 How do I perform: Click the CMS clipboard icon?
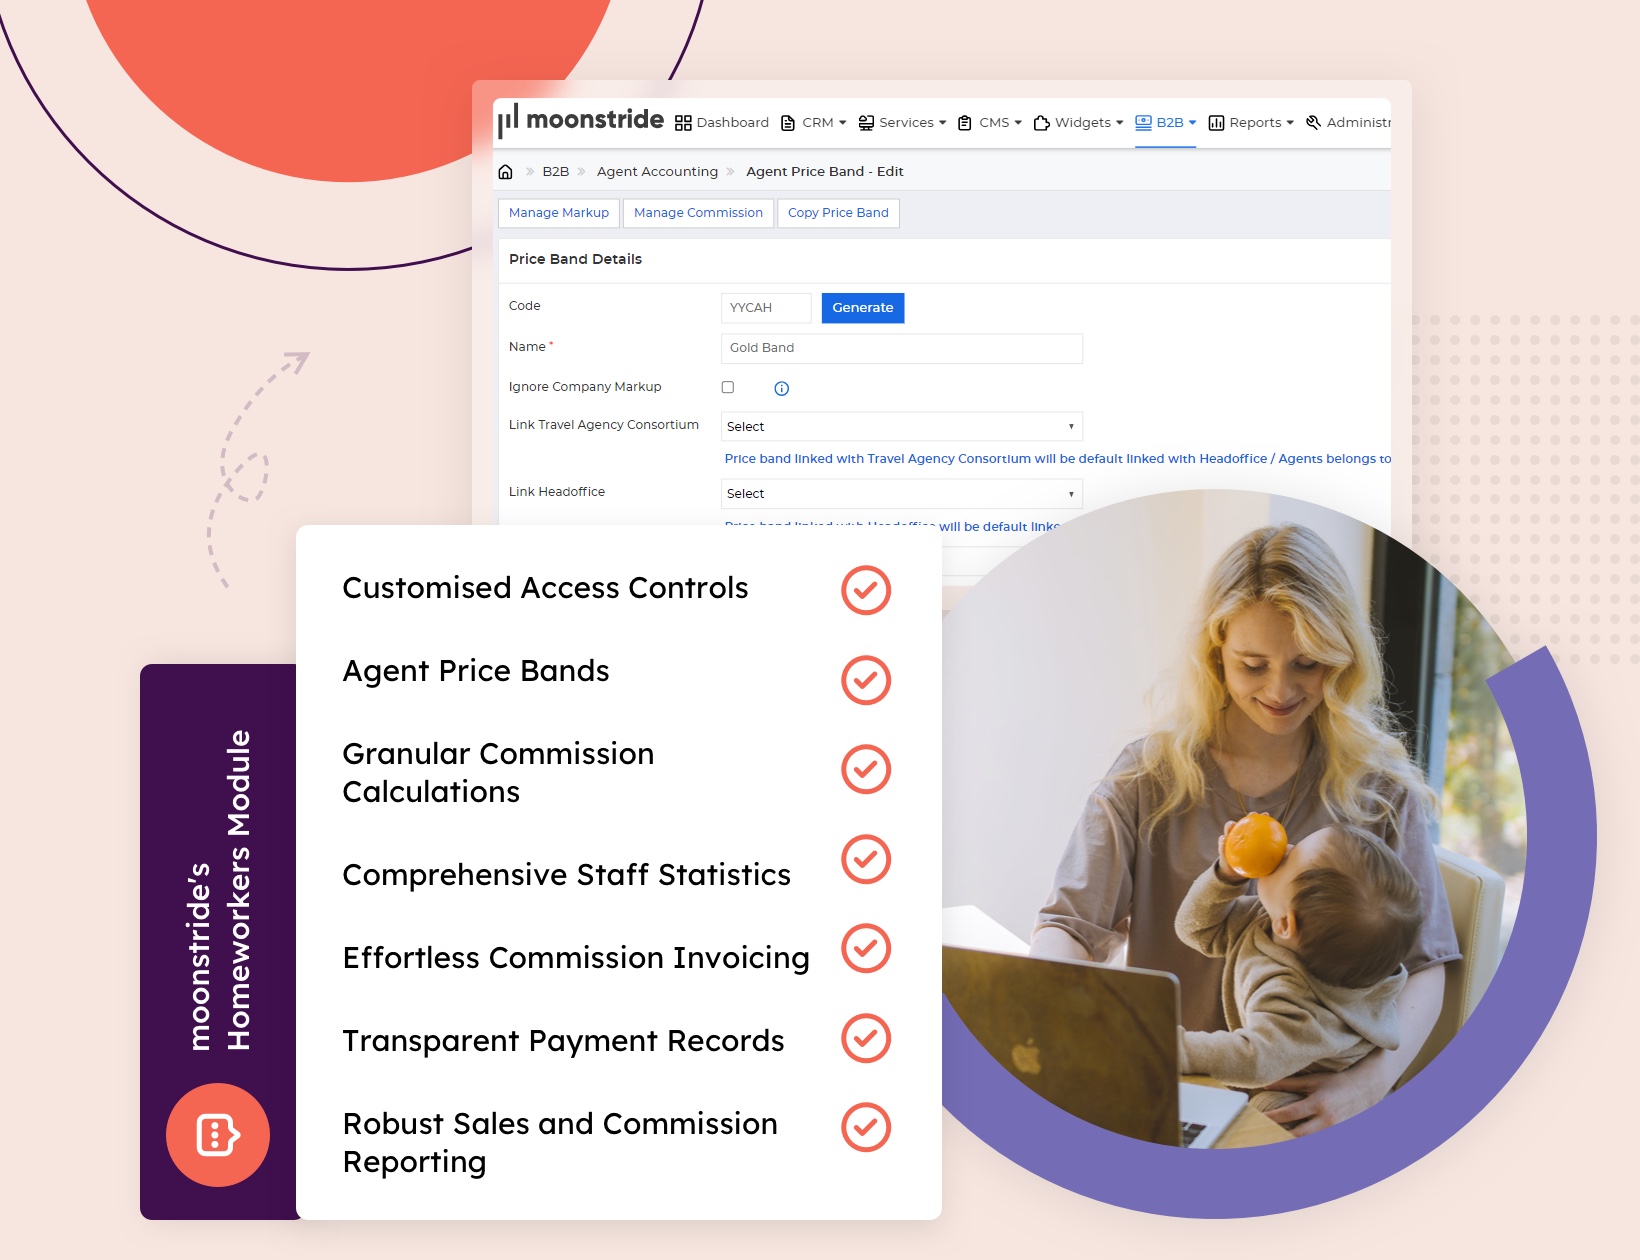click(965, 123)
